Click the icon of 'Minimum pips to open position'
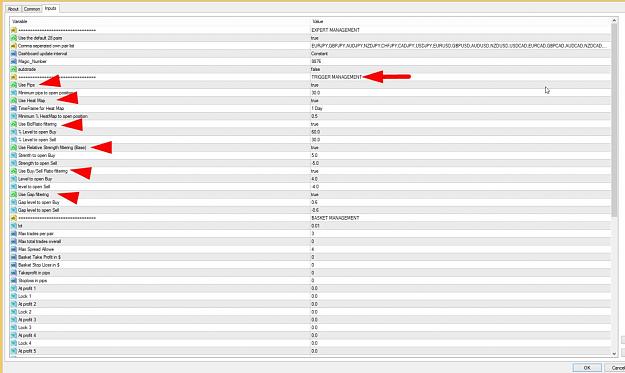Viewport: 625px width, 373px height. [14, 93]
